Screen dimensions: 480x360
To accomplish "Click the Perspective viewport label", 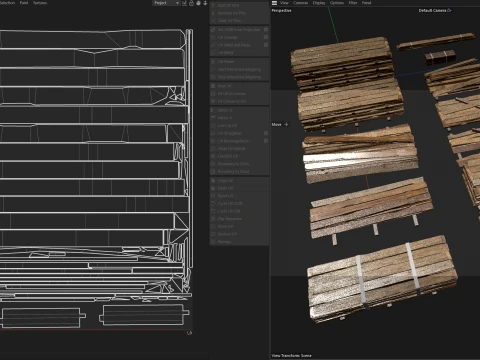I will (x=281, y=11).
